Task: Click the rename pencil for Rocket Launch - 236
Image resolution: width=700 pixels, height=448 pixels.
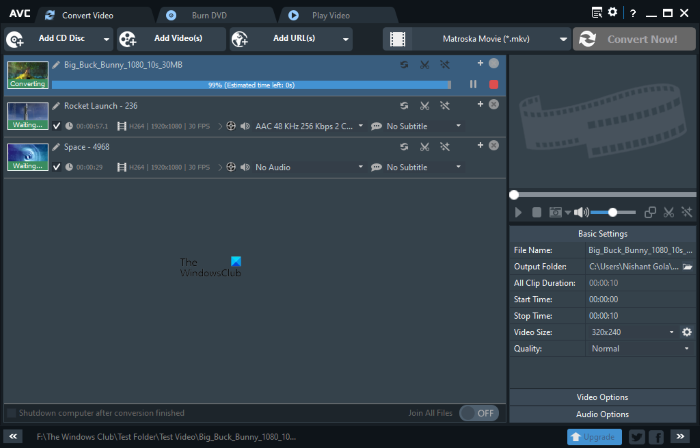Action: pyautogui.click(x=56, y=106)
